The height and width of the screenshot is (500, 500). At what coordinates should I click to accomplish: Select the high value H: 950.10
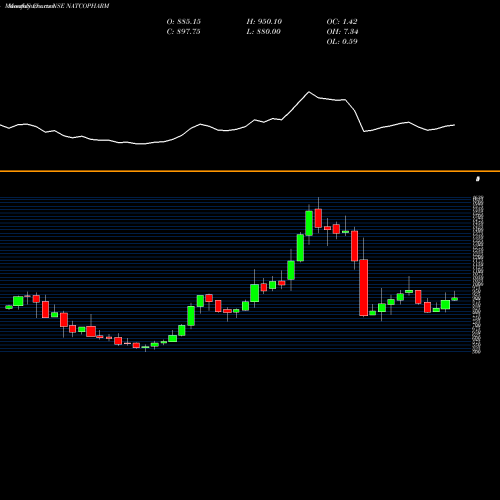click(x=264, y=21)
